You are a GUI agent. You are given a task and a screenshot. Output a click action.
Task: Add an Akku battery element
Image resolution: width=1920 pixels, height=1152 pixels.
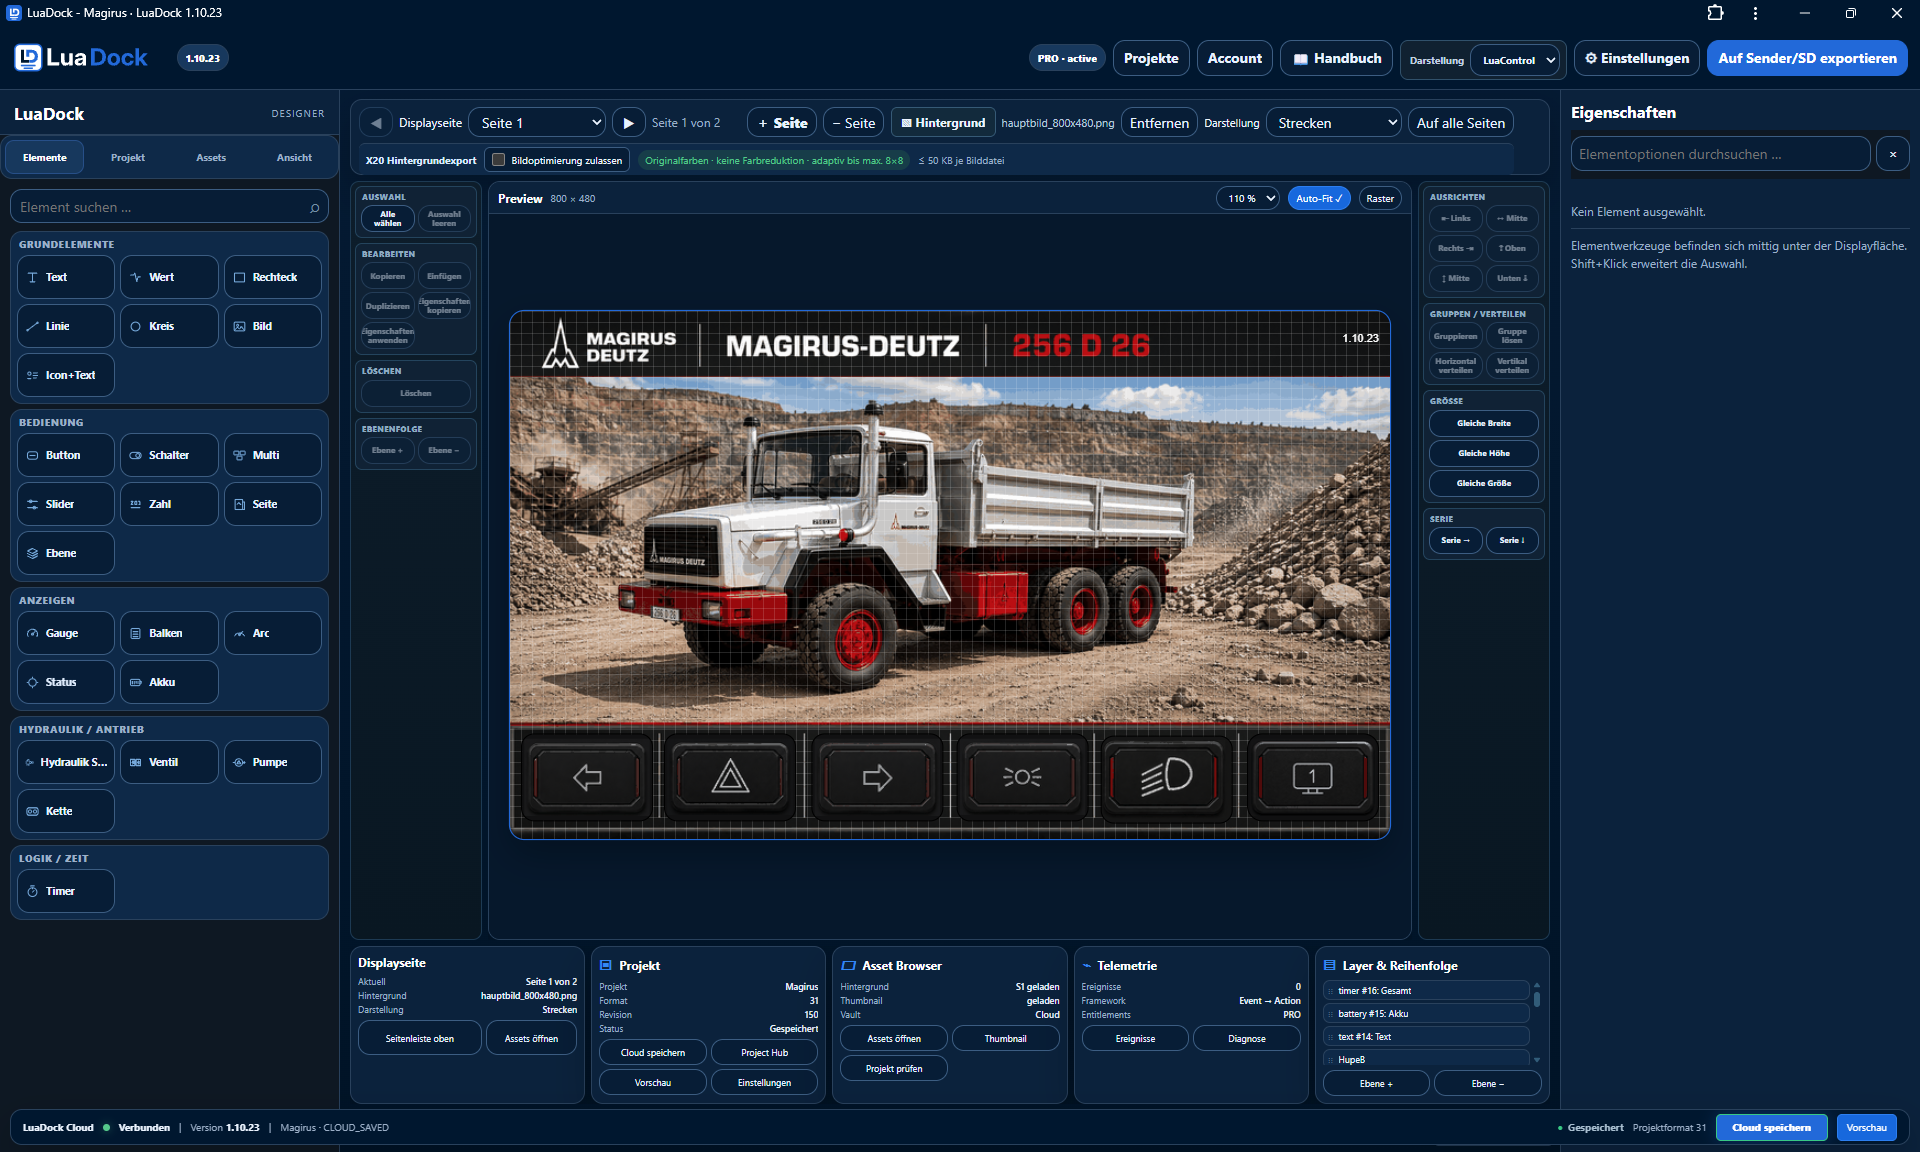click(x=169, y=682)
